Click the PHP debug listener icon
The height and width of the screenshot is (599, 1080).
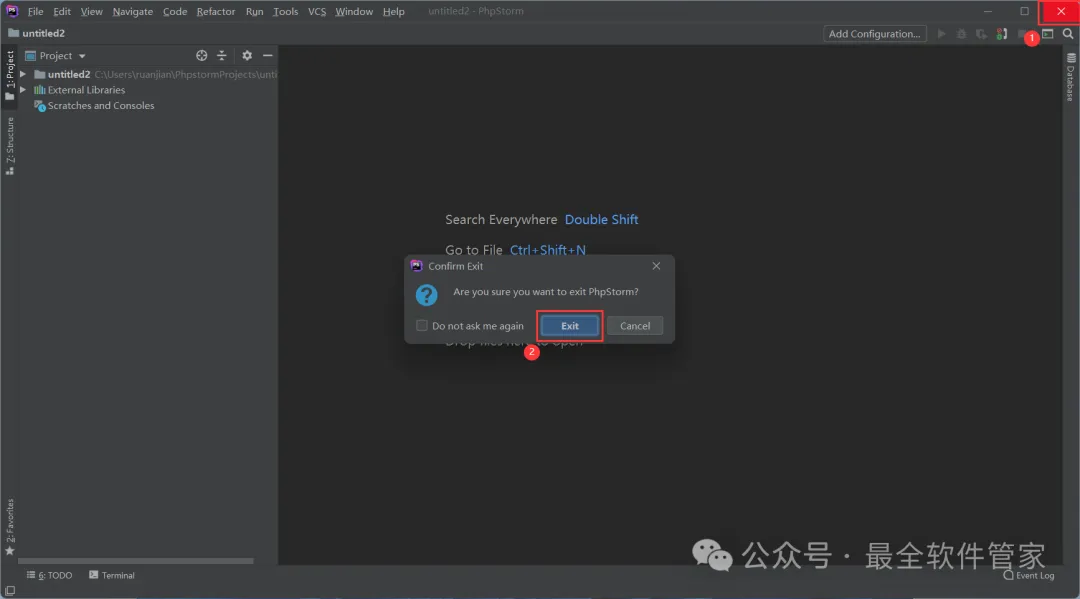click(x=1002, y=33)
